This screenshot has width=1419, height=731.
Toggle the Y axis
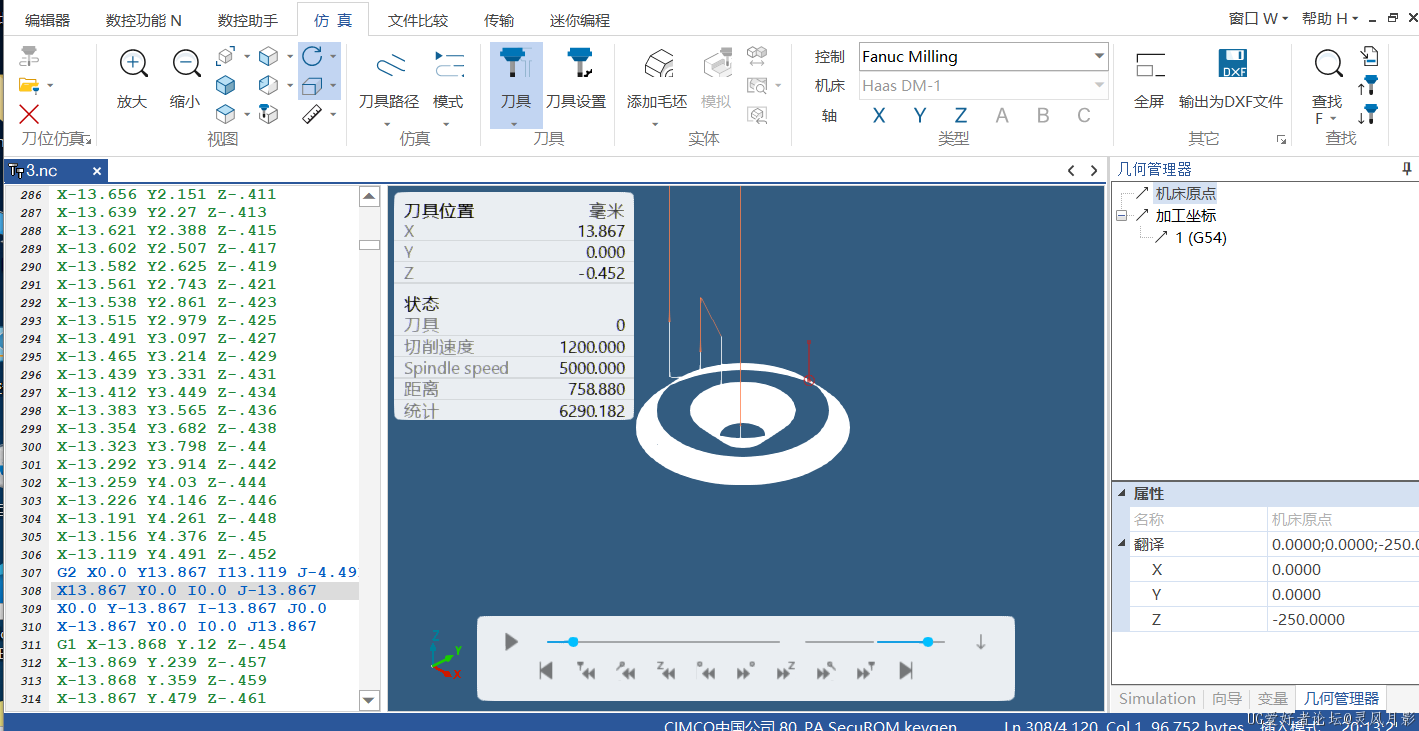coord(919,116)
